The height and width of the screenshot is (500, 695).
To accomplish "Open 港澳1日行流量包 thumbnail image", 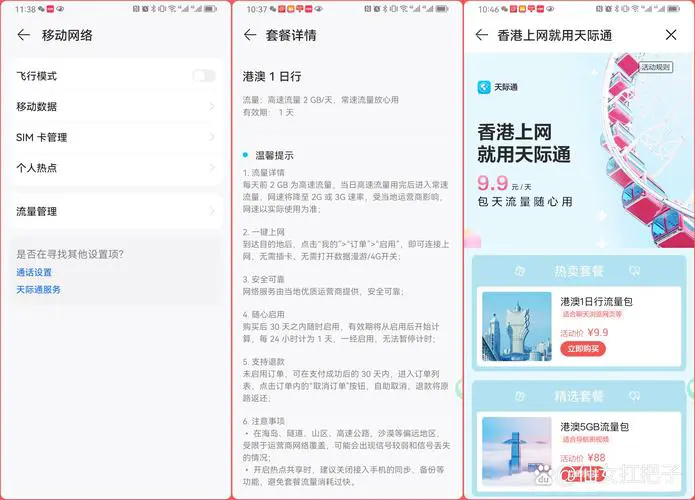I will (517, 326).
